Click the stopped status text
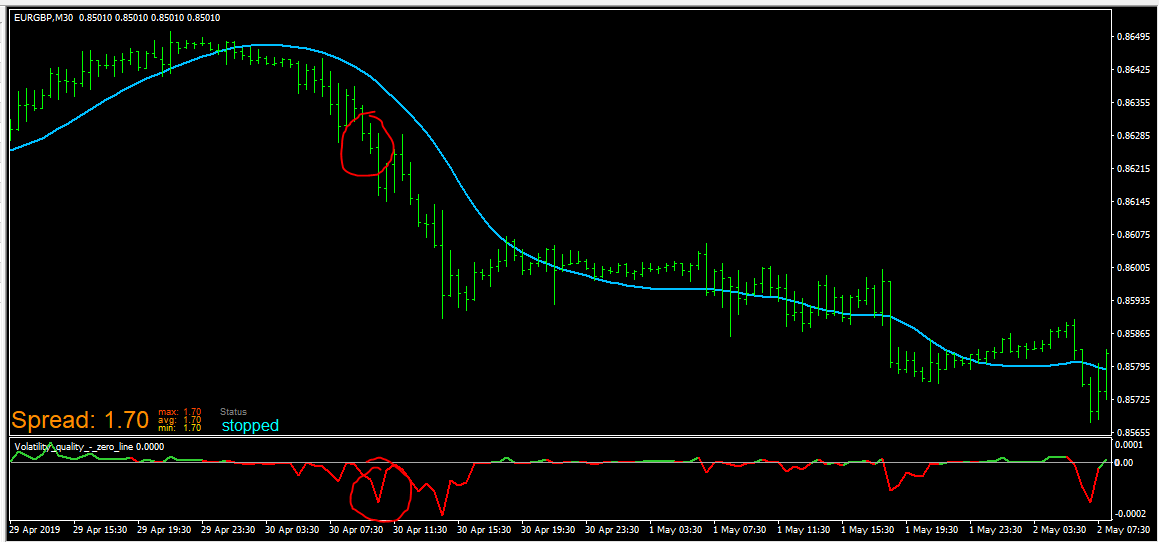The width and height of the screenshot is (1159, 542). [x=250, y=426]
